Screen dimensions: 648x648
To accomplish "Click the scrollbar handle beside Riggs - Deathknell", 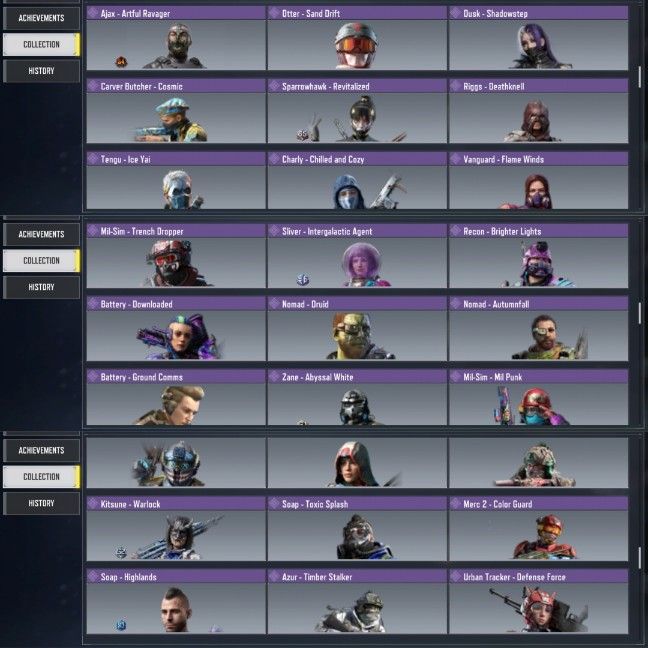I will pyautogui.click(x=640, y=77).
